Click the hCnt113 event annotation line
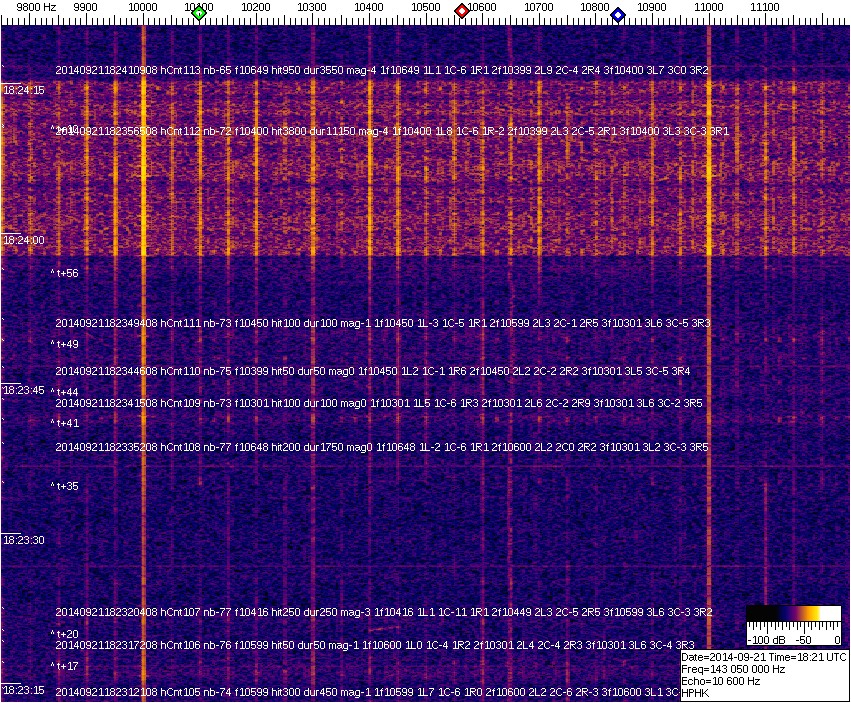 point(382,70)
